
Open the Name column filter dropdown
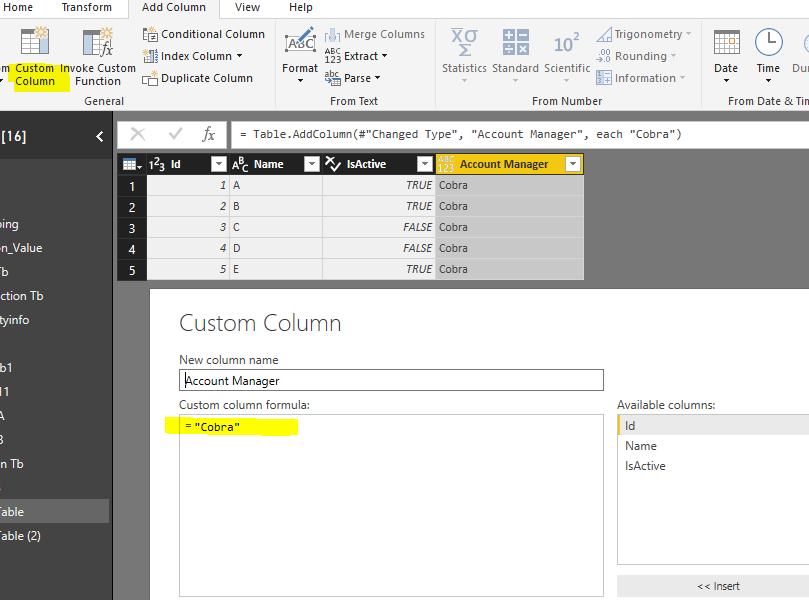coord(312,164)
